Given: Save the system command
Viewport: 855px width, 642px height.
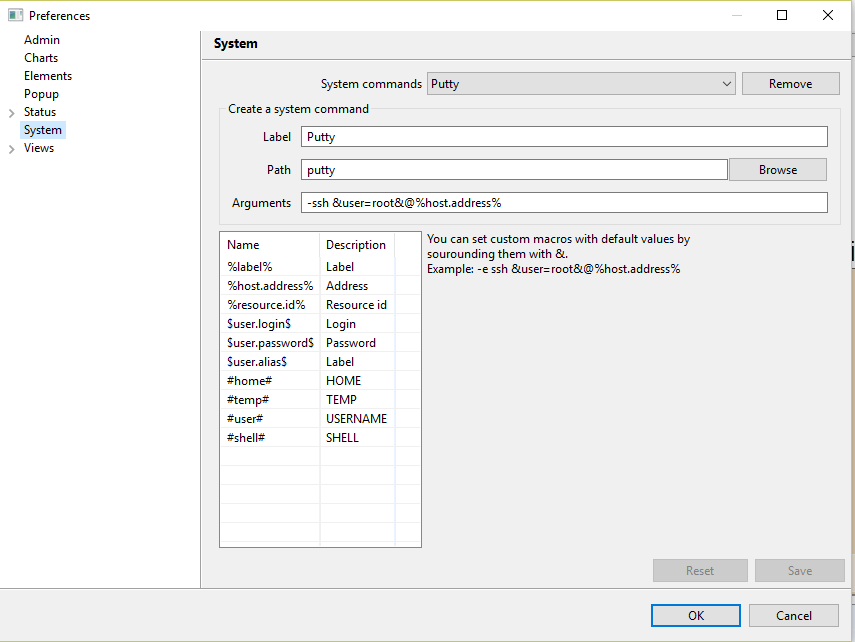Looking at the screenshot, I should [x=799, y=570].
